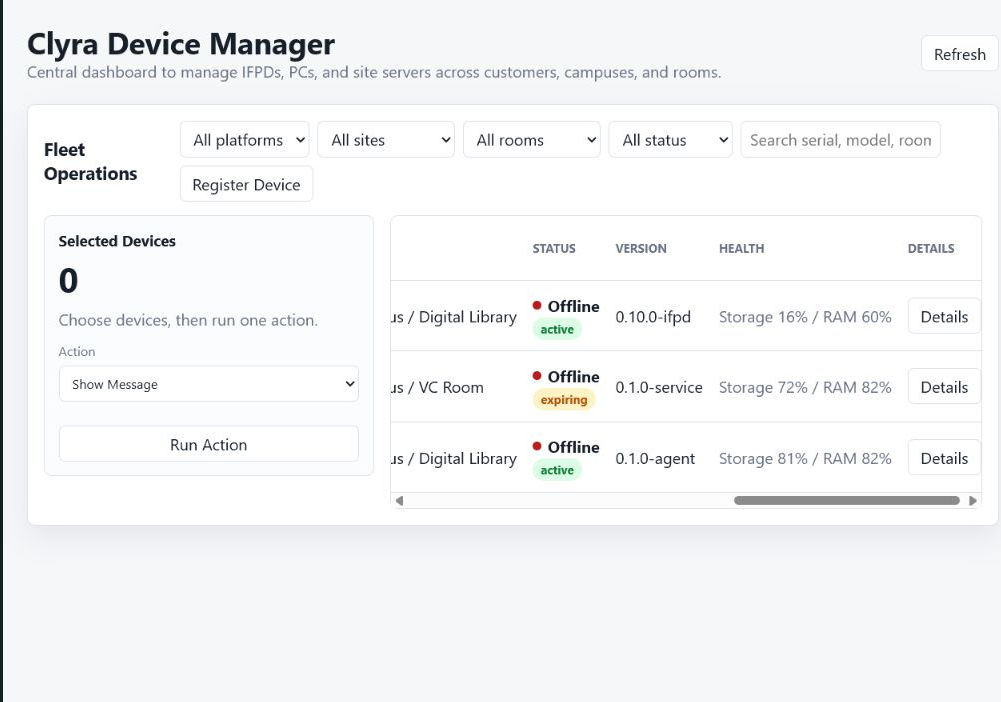The image size is (1001, 702).
Task: Click Storage 16% / RAM 60% health
Action: click(805, 317)
